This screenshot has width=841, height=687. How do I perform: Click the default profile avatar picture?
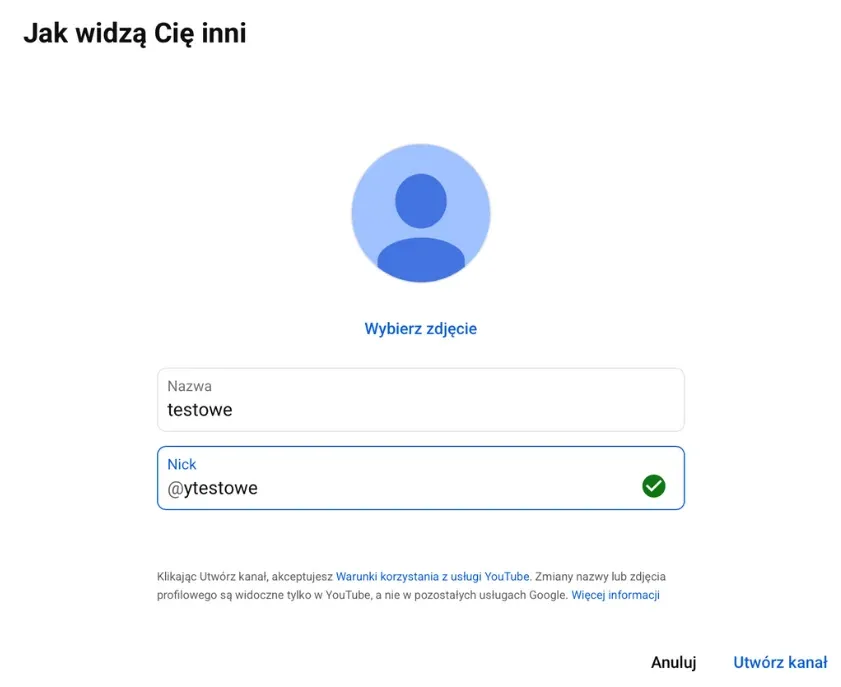click(420, 212)
